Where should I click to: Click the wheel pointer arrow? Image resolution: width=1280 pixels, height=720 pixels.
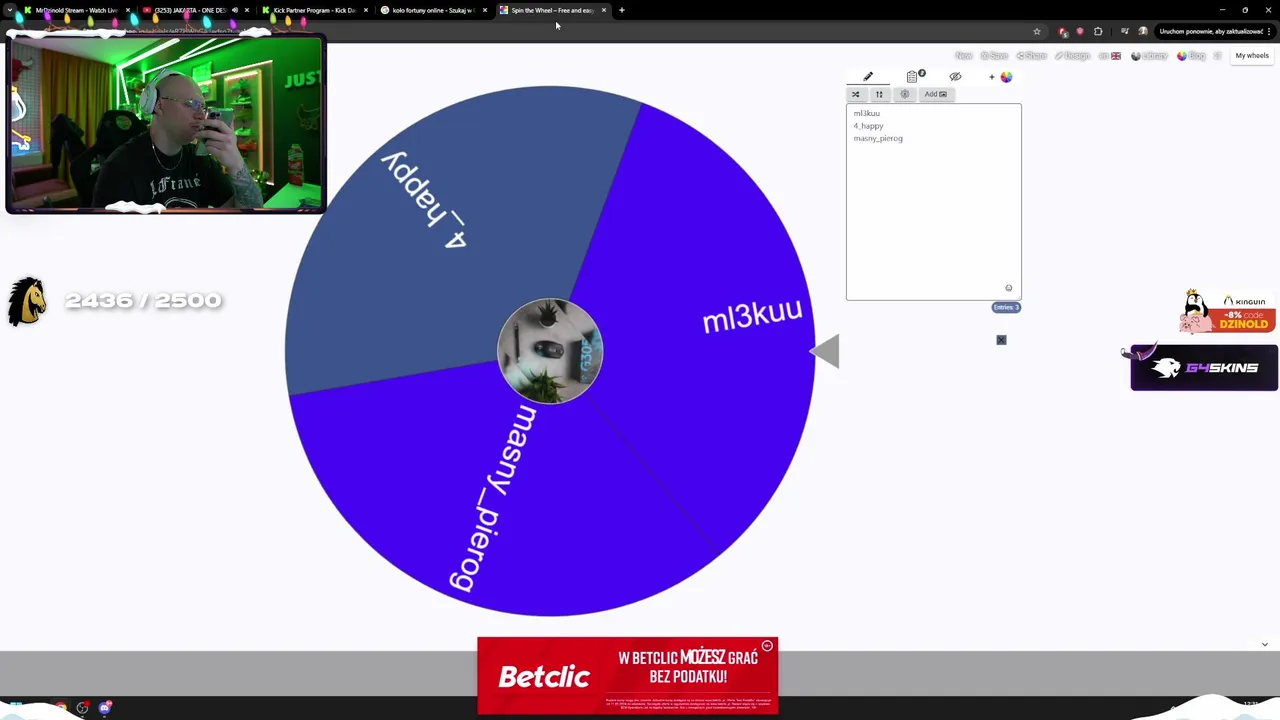pos(825,351)
